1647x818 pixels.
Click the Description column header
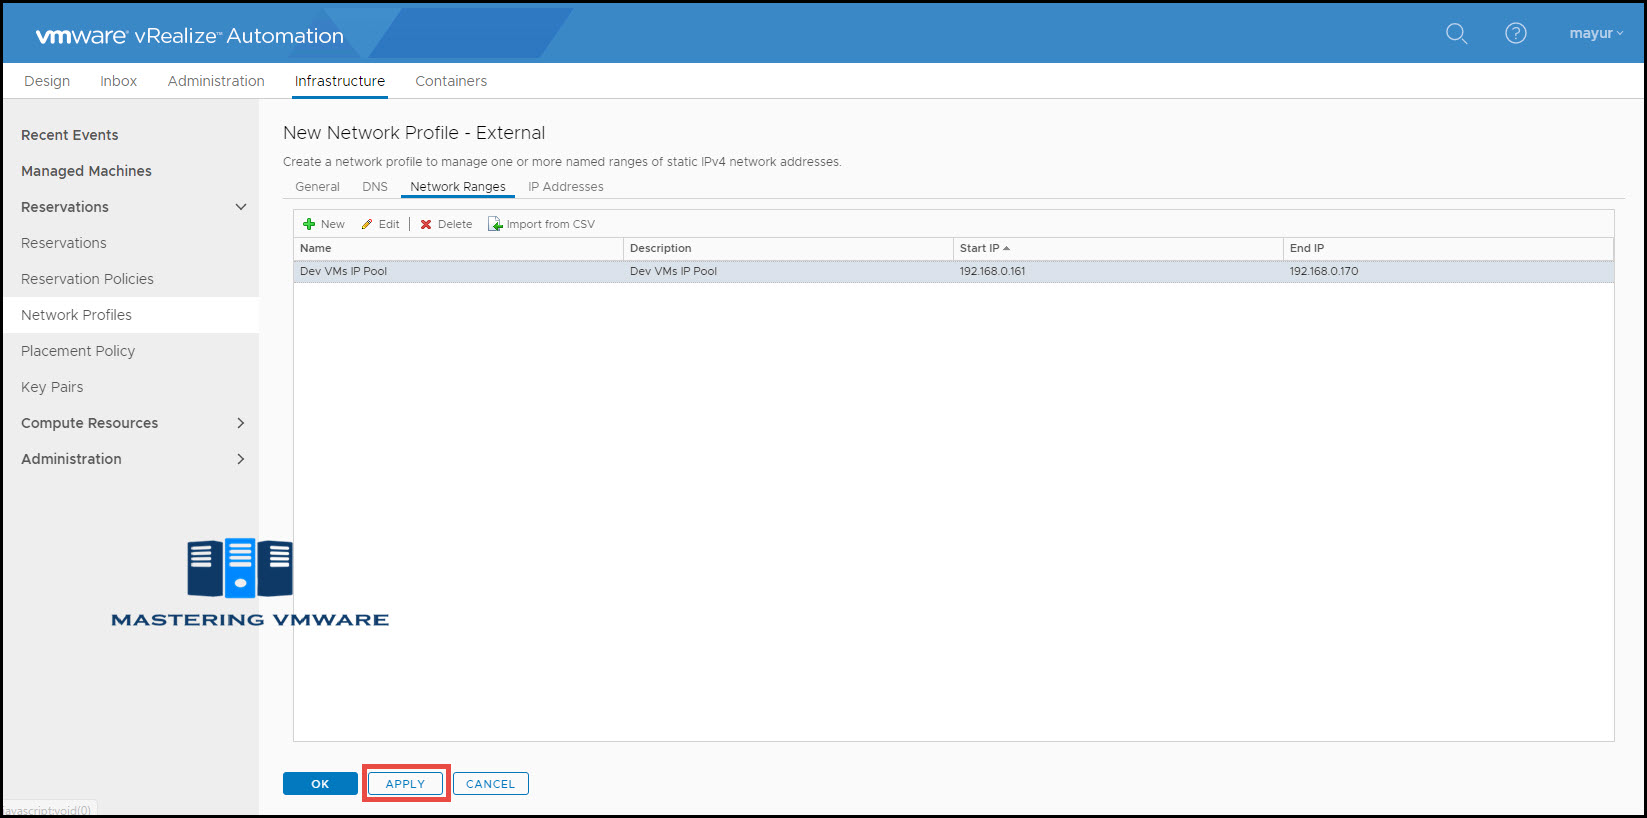click(x=788, y=248)
